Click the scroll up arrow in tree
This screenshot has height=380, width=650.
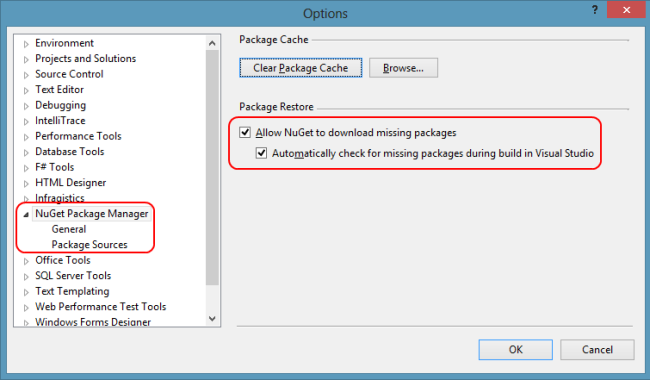212,43
